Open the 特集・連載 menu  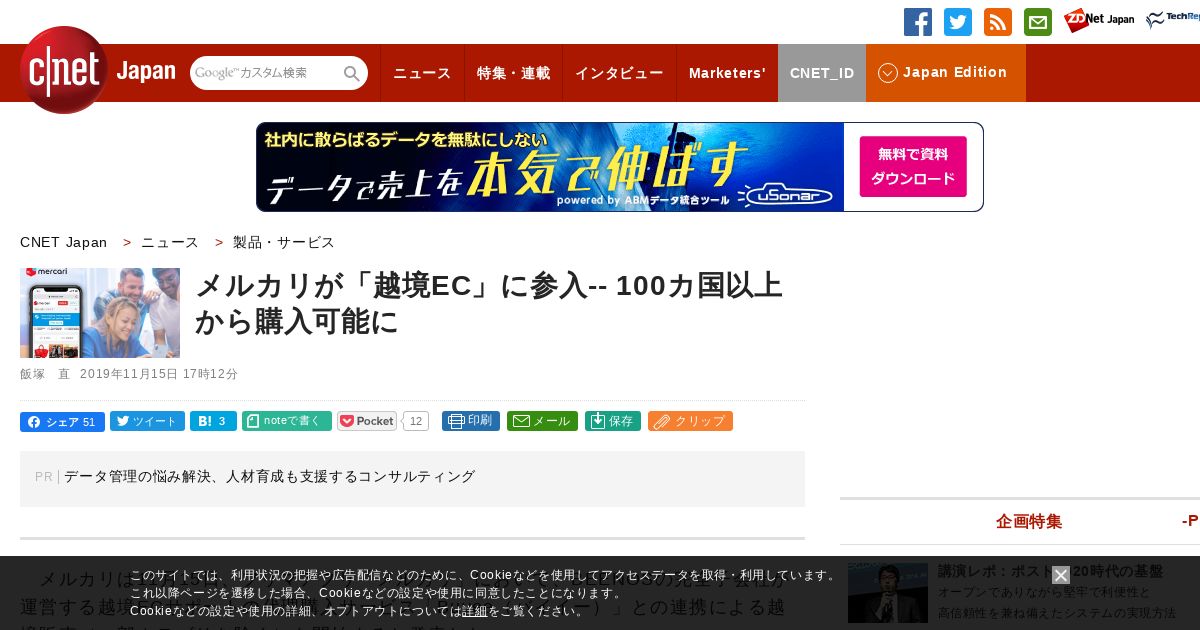[x=513, y=73]
